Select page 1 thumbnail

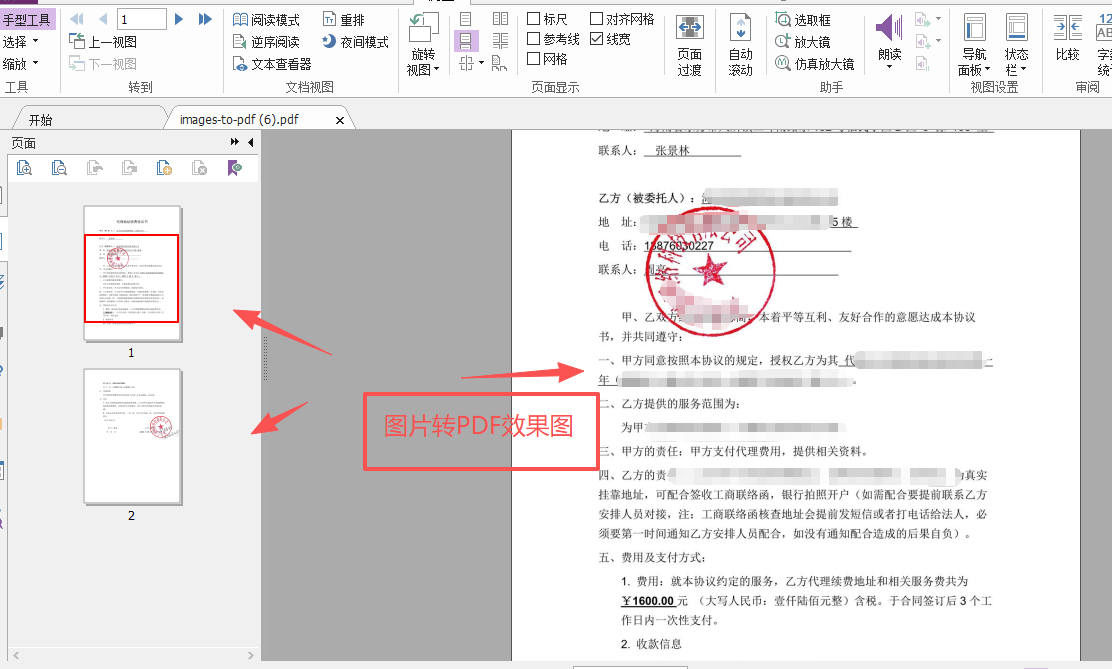pyautogui.click(x=133, y=274)
